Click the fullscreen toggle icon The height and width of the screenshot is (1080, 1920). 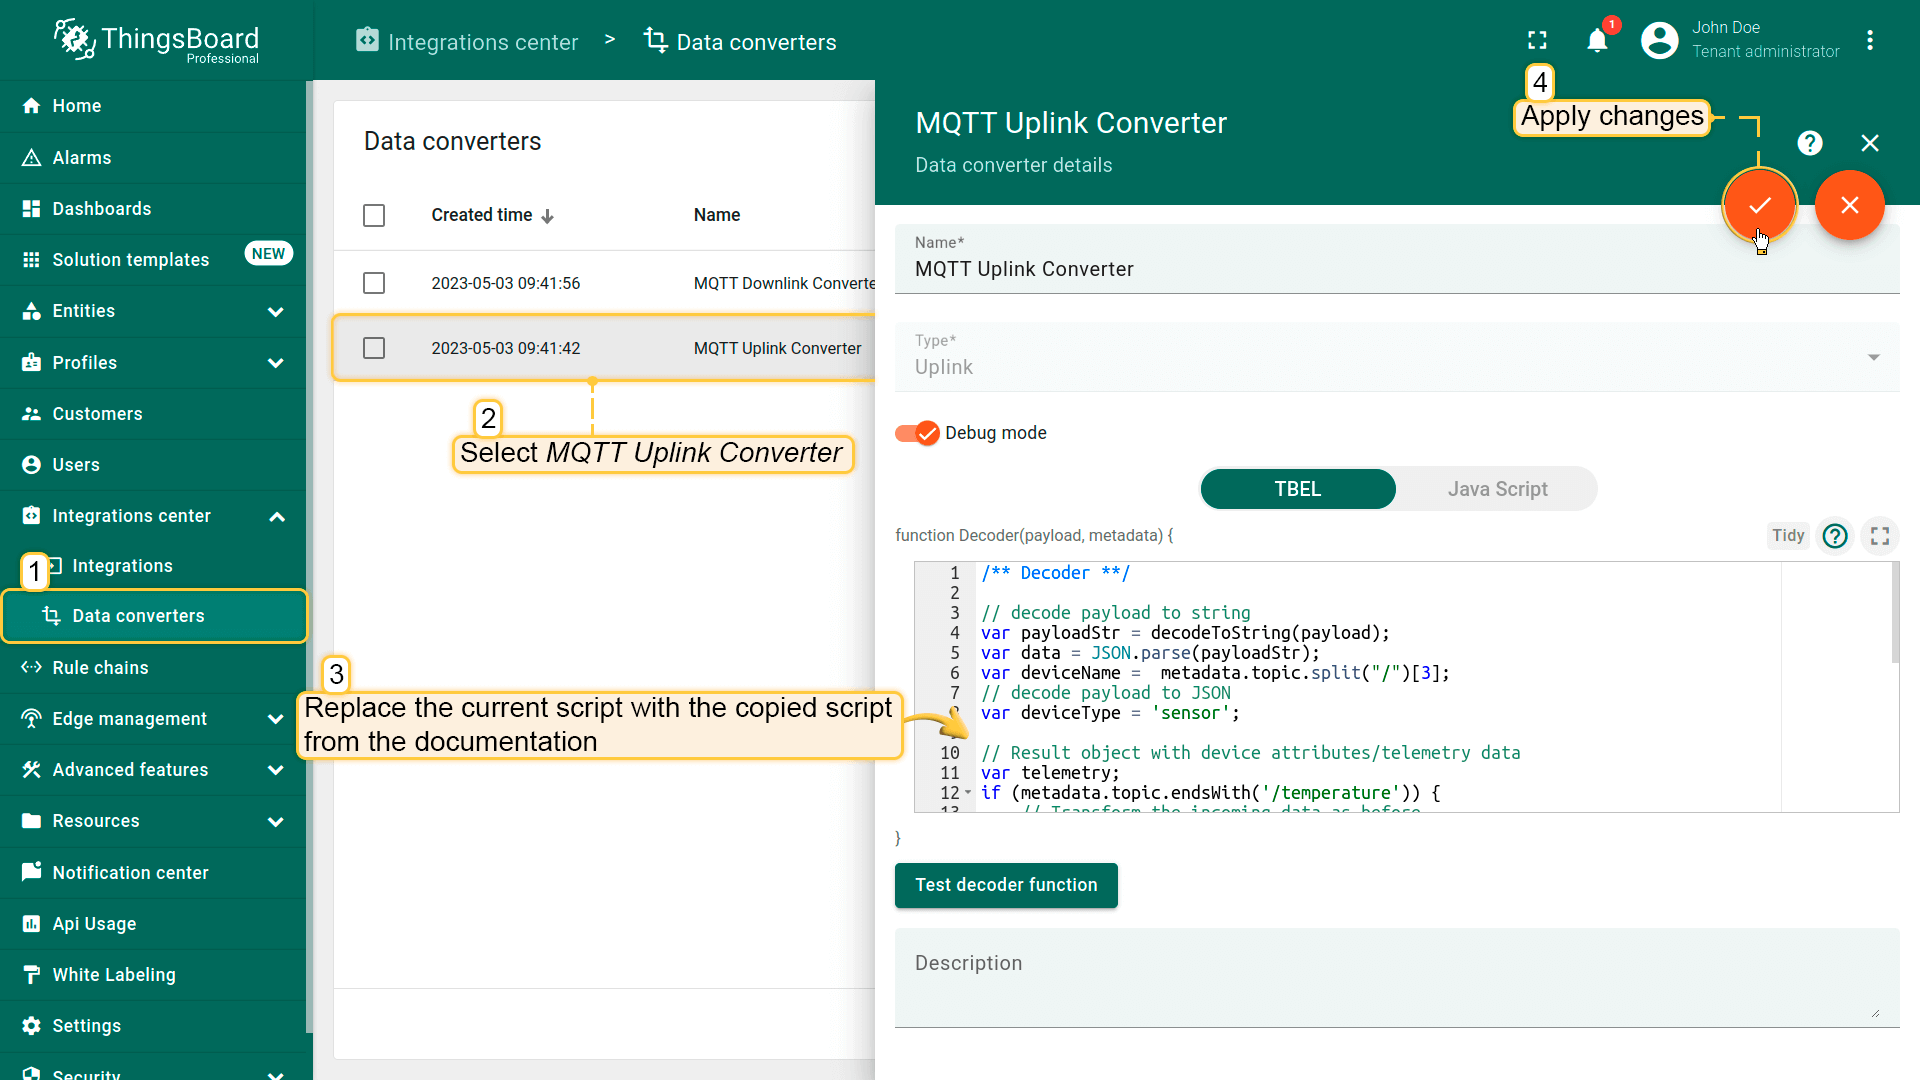coord(1538,40)
